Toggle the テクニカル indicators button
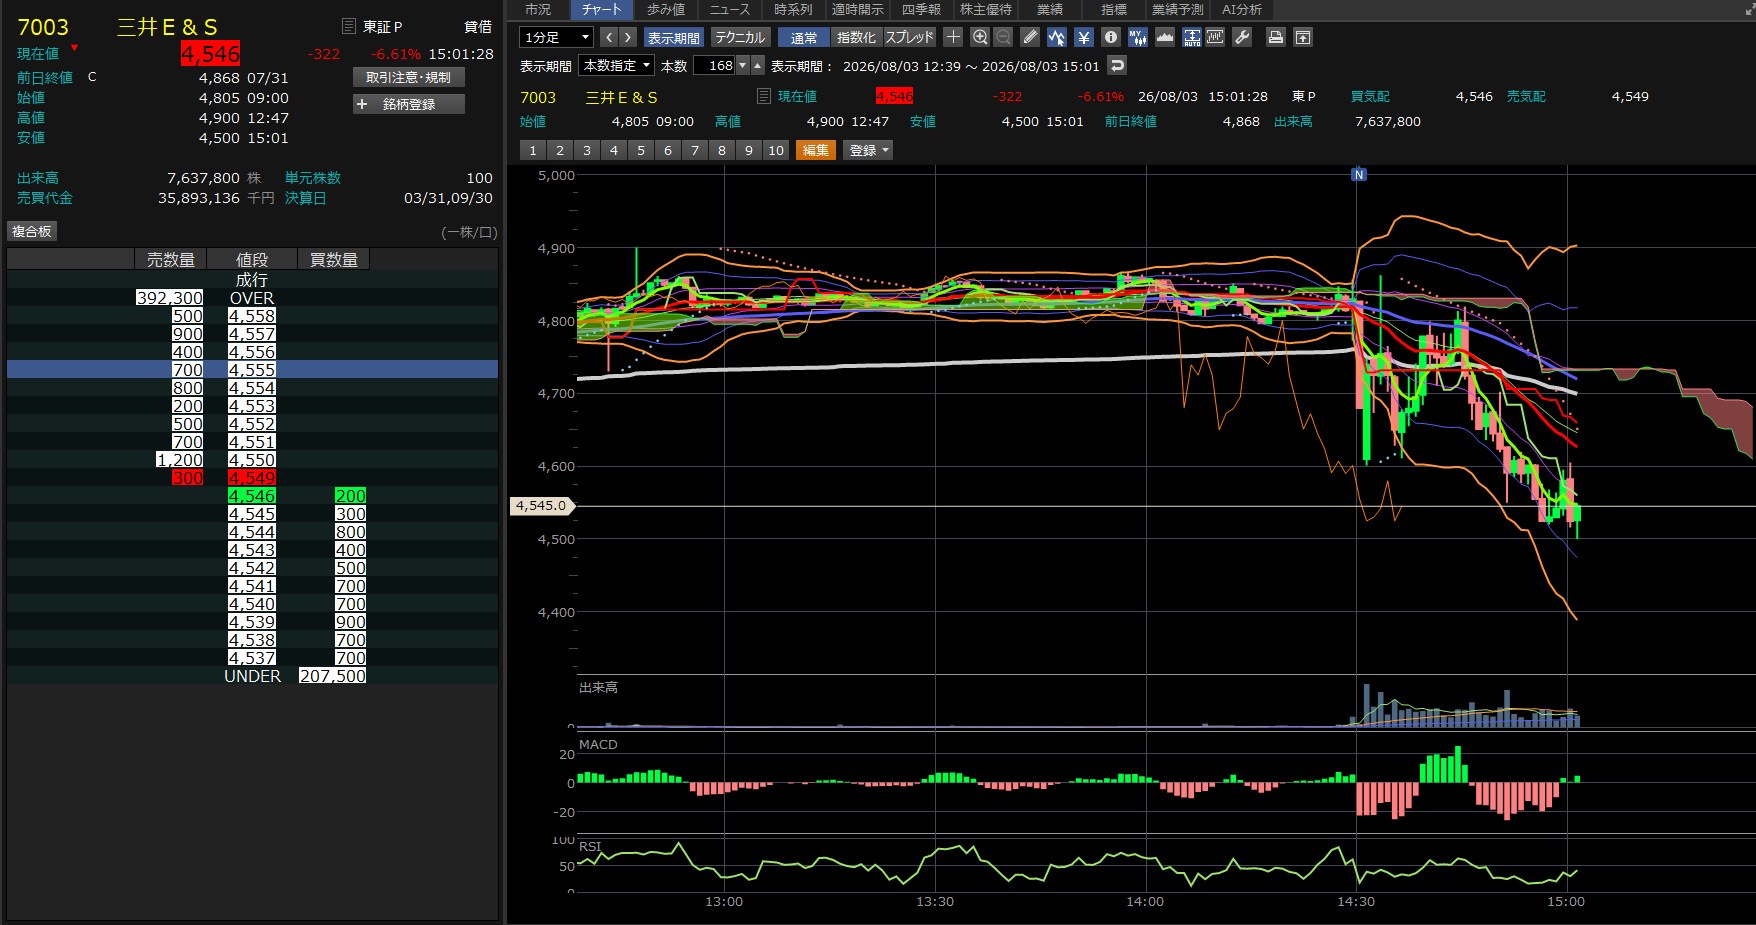The width and height of the screenshot is (1756, 925). pos(740,37)
